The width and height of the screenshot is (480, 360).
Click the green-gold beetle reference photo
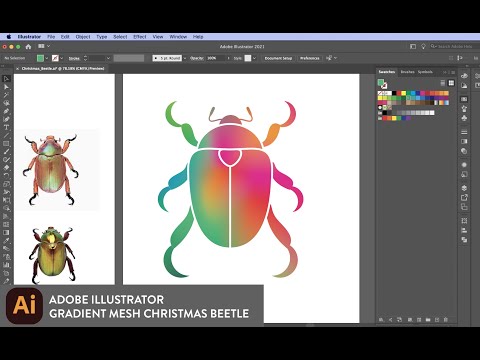click(x=52, y=254)
